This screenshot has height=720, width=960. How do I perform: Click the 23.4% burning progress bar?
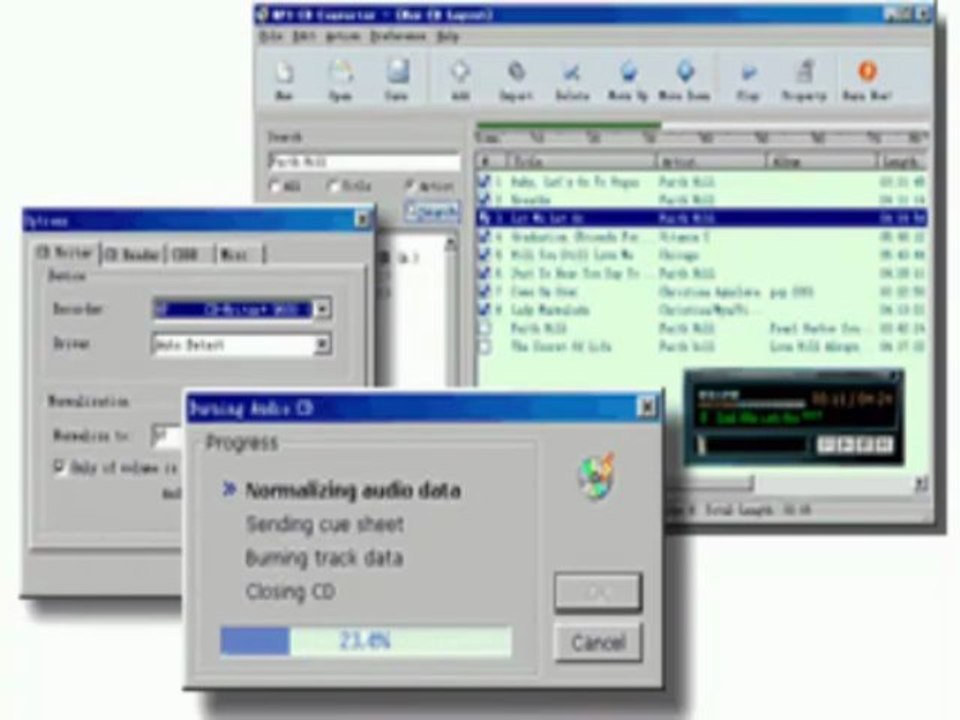click(366, 641)
